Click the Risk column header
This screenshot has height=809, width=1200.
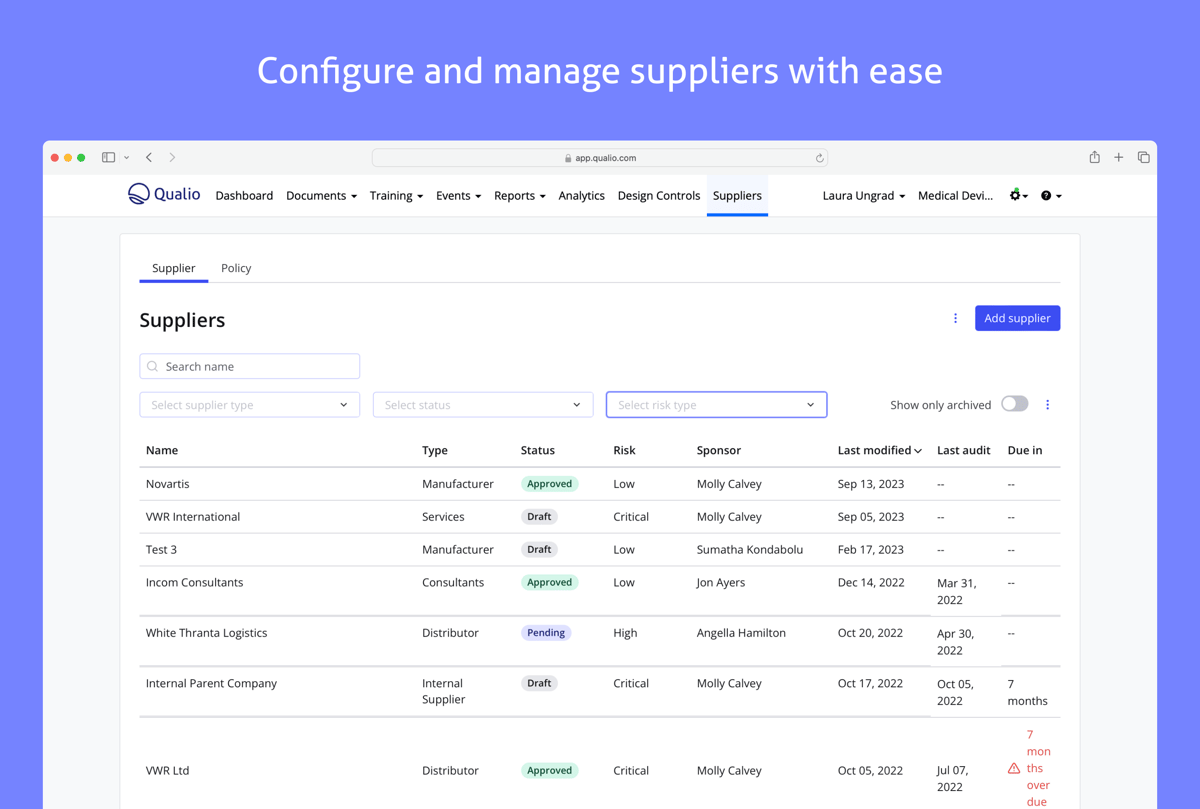[624, 451]
